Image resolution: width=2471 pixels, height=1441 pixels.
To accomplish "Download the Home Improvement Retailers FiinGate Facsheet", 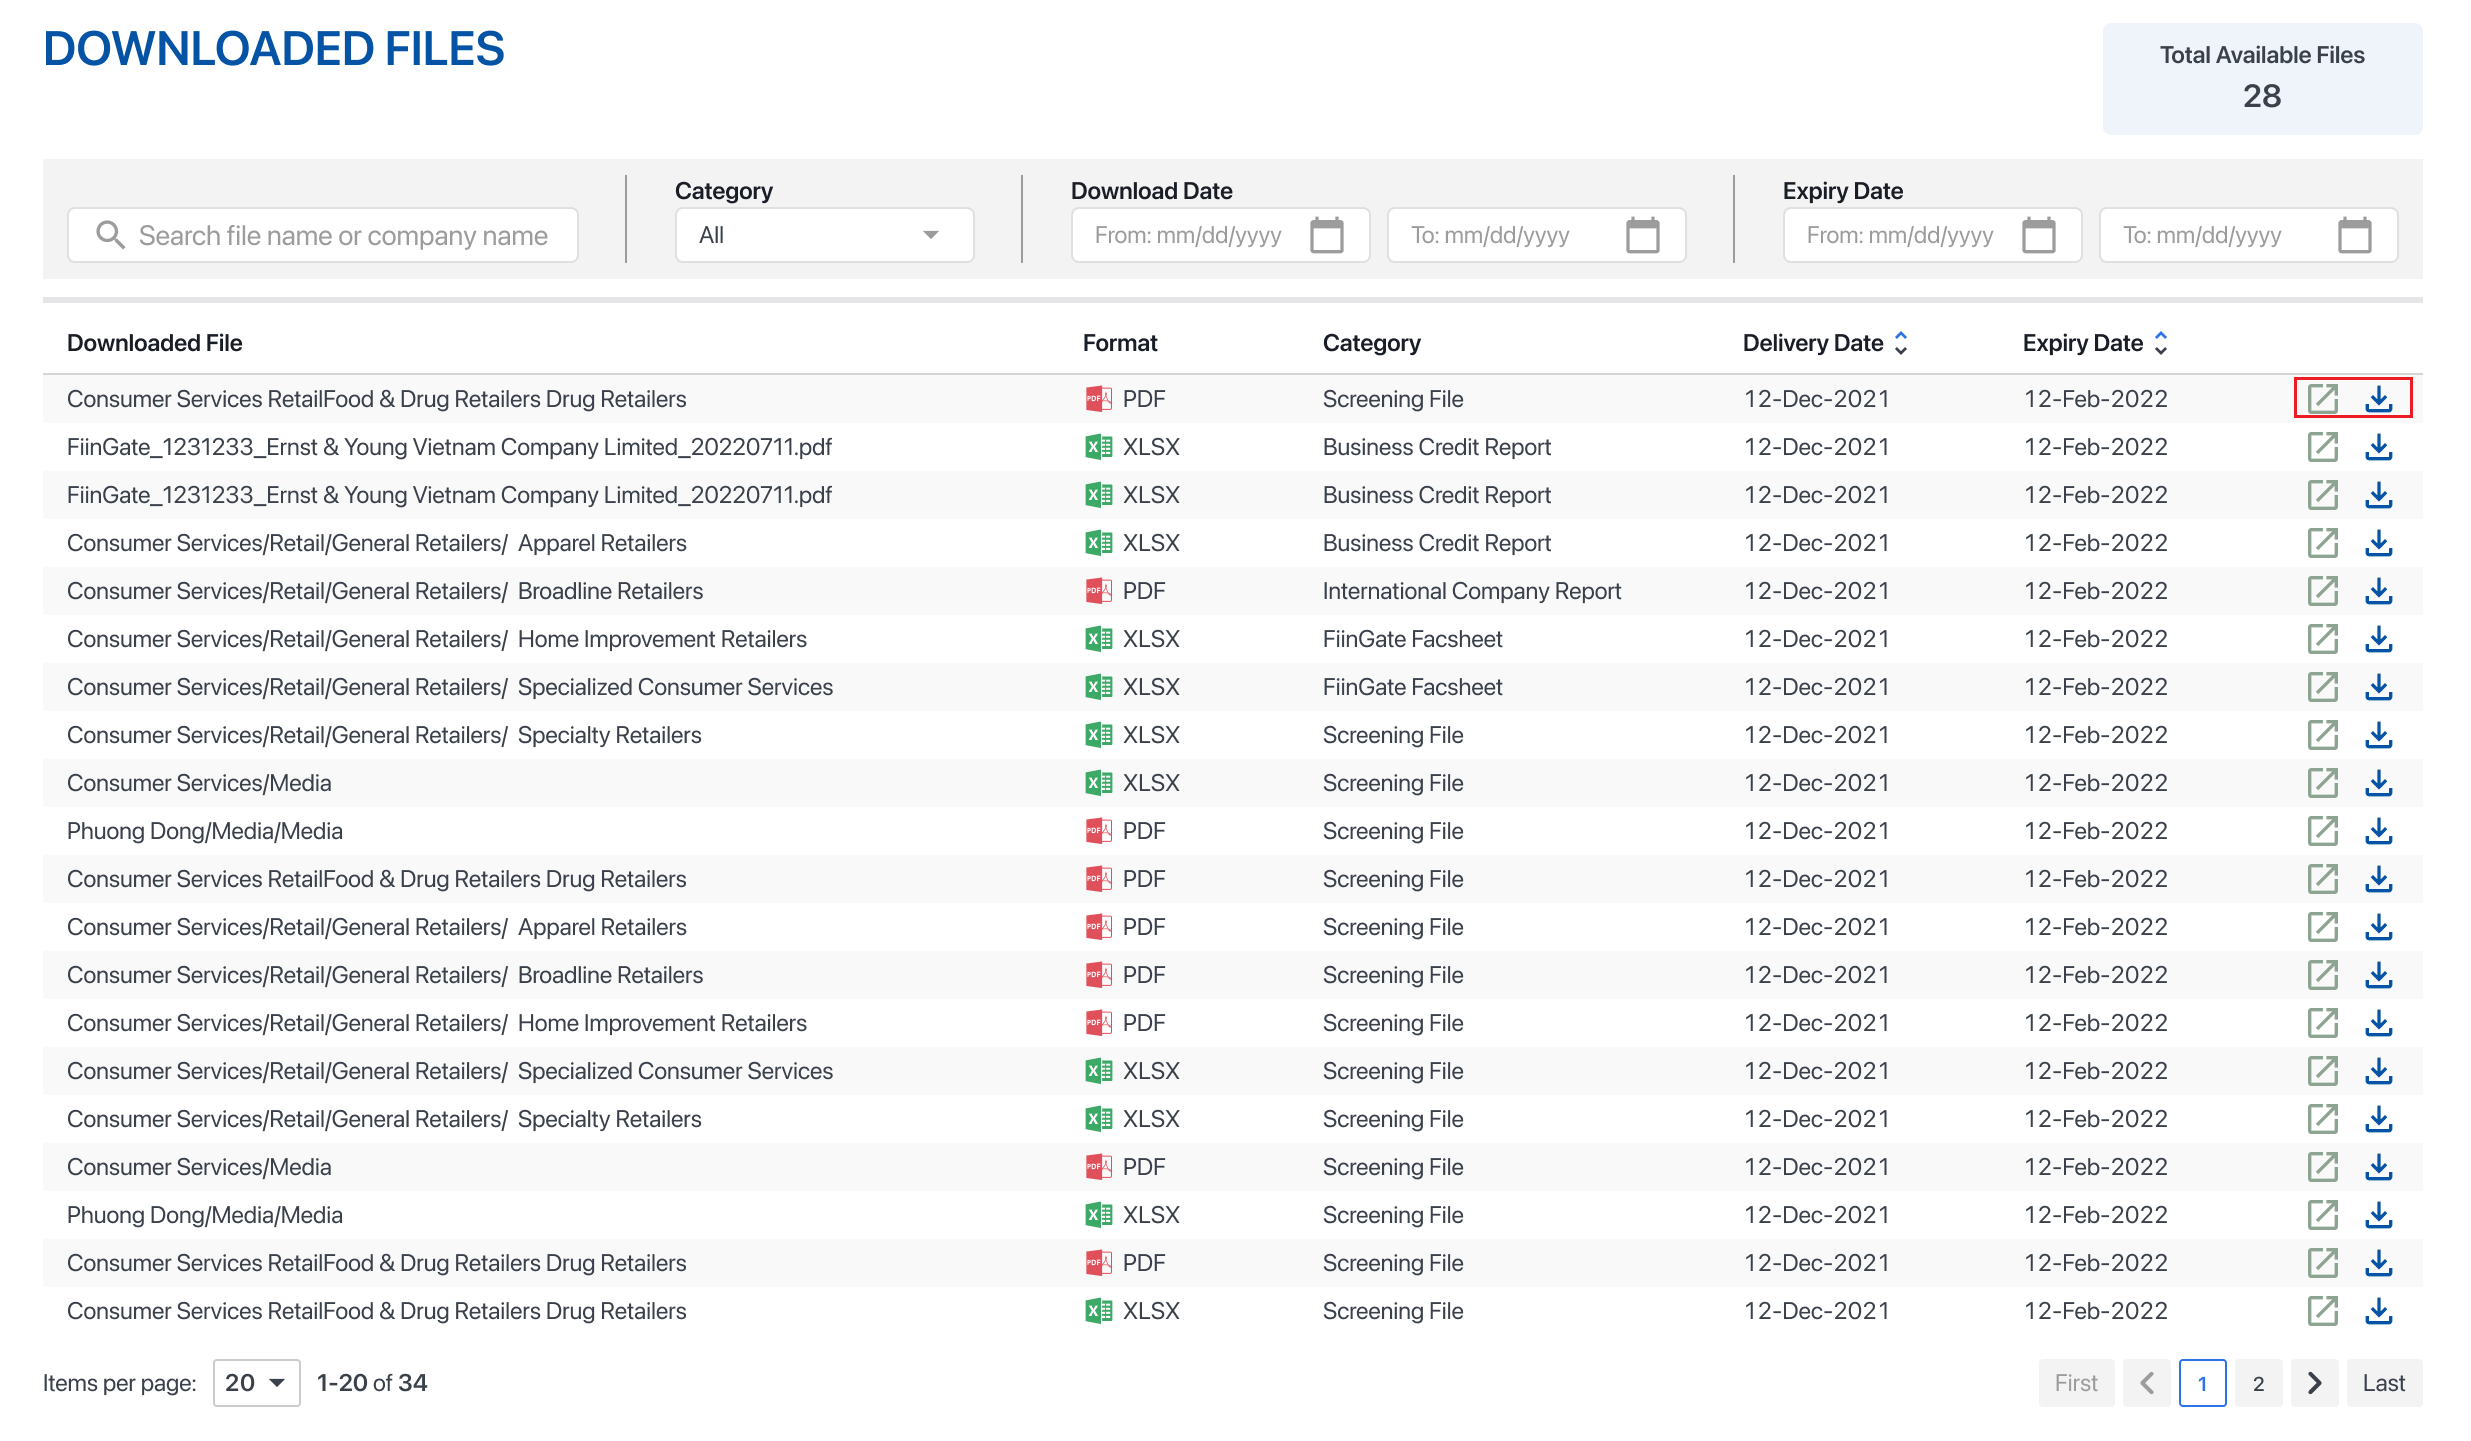I will point(2378,639).
